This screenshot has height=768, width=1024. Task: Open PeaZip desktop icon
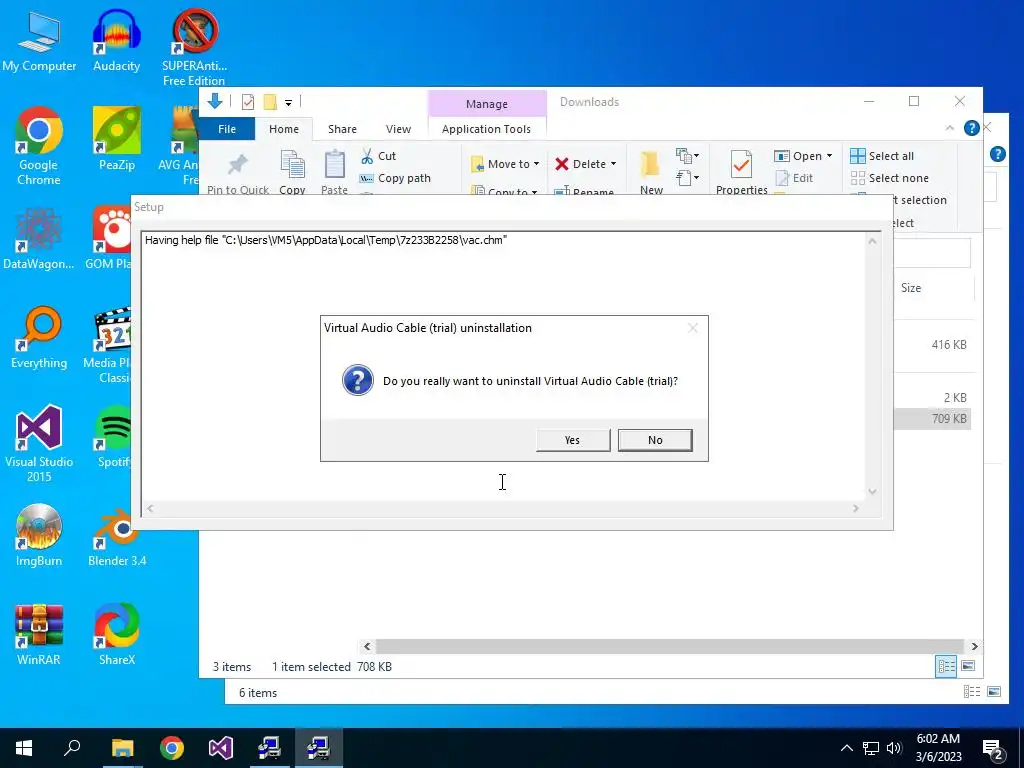[x=117, y=138]
